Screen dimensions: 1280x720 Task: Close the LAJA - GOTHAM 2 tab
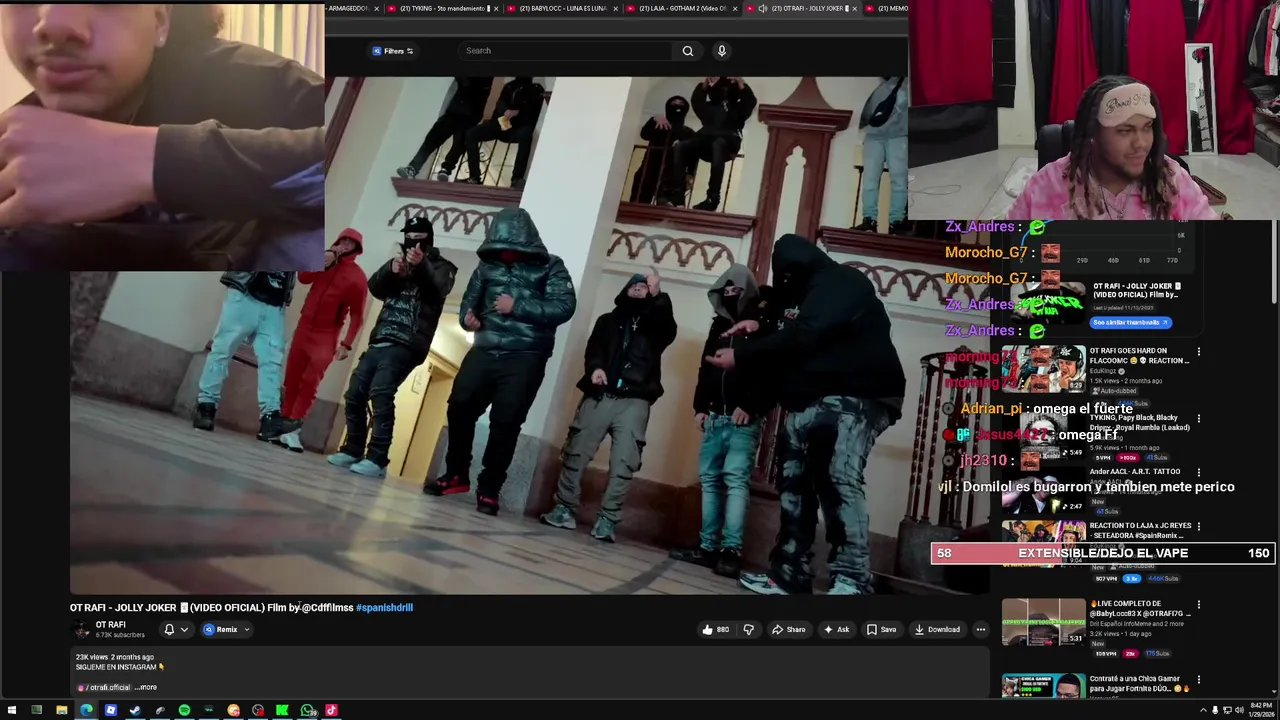pyautogui.click(x=736, y=8)
